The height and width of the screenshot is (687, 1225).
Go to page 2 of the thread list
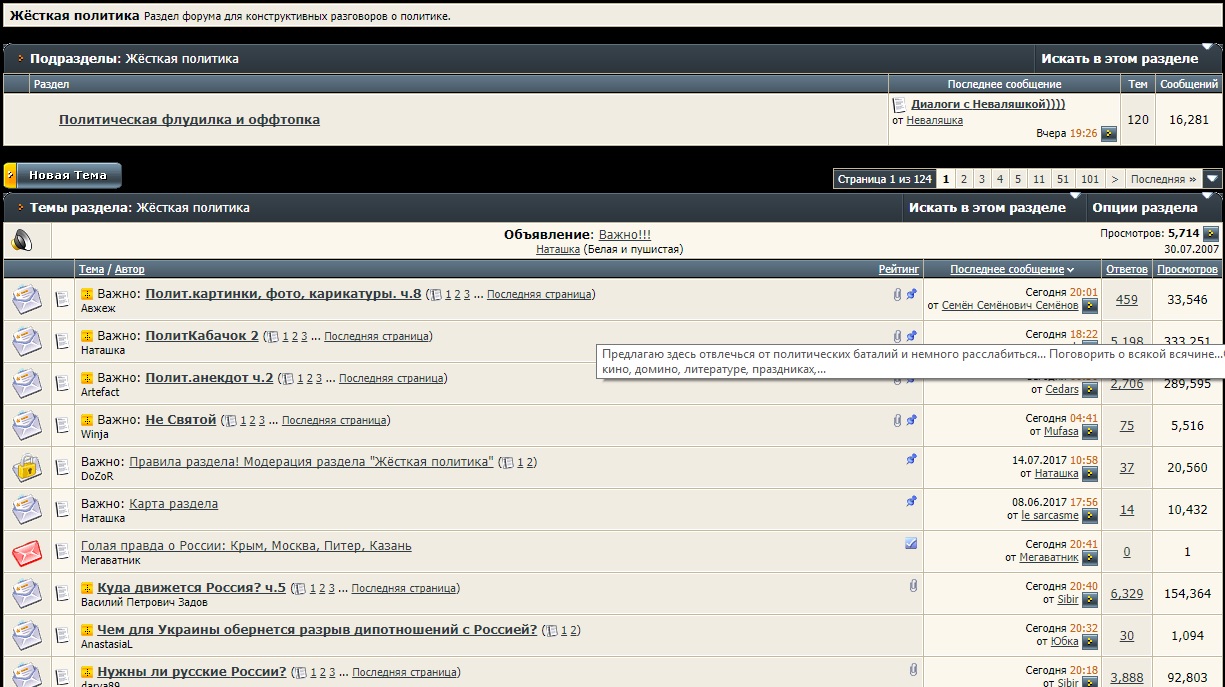[964, 179]
